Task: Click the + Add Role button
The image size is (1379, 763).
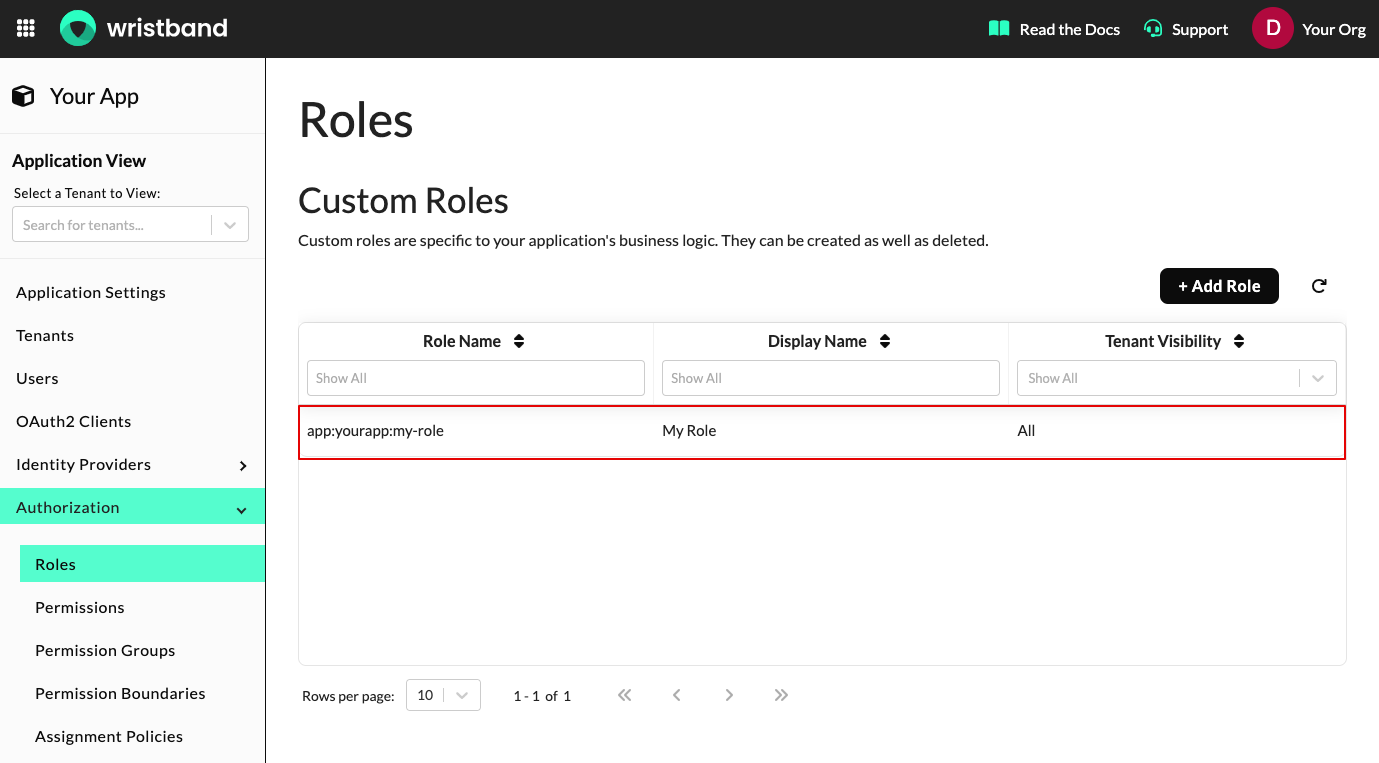Action: click(1219, 285)
